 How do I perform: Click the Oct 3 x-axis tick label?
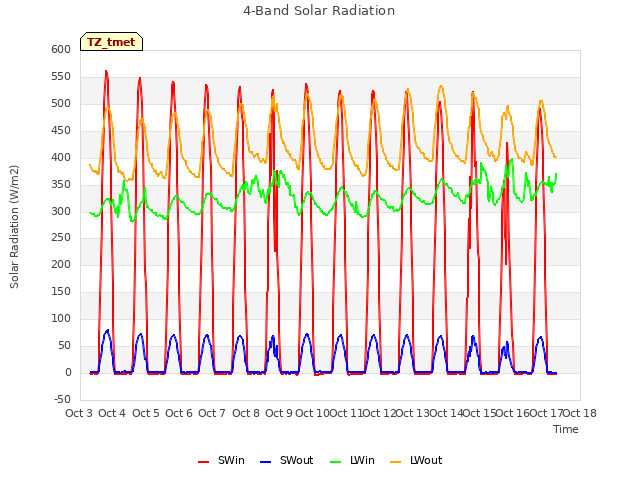click(x=79, y=413)
